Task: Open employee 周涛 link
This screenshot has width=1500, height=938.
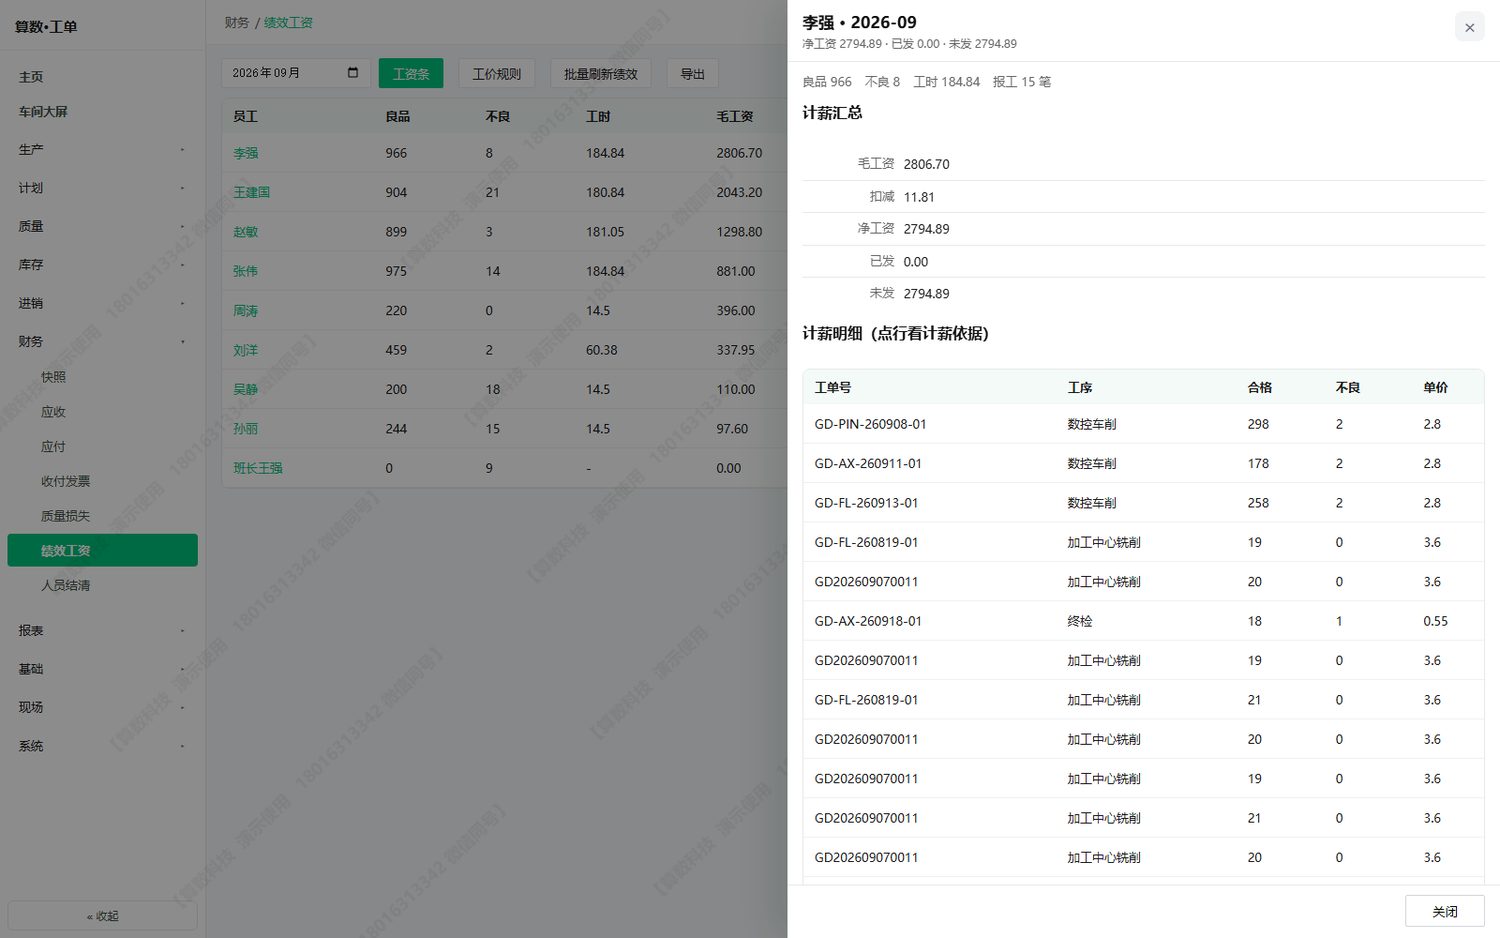Action: [246, 311]
